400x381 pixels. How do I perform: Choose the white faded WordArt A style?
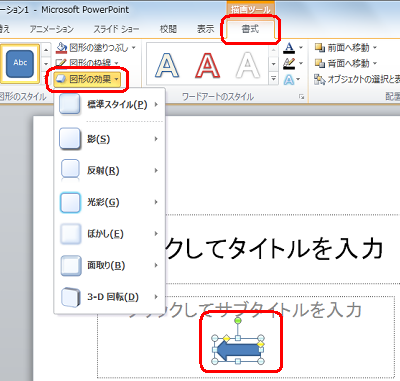(247, 65)
